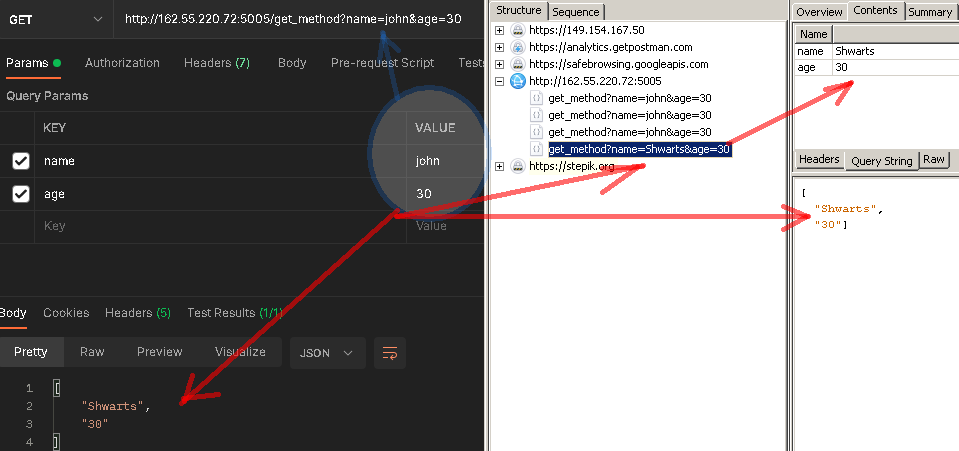Viewport: 959px width, 451px height.
Task: Click the Name column header
Action: [x=813, y=34]
